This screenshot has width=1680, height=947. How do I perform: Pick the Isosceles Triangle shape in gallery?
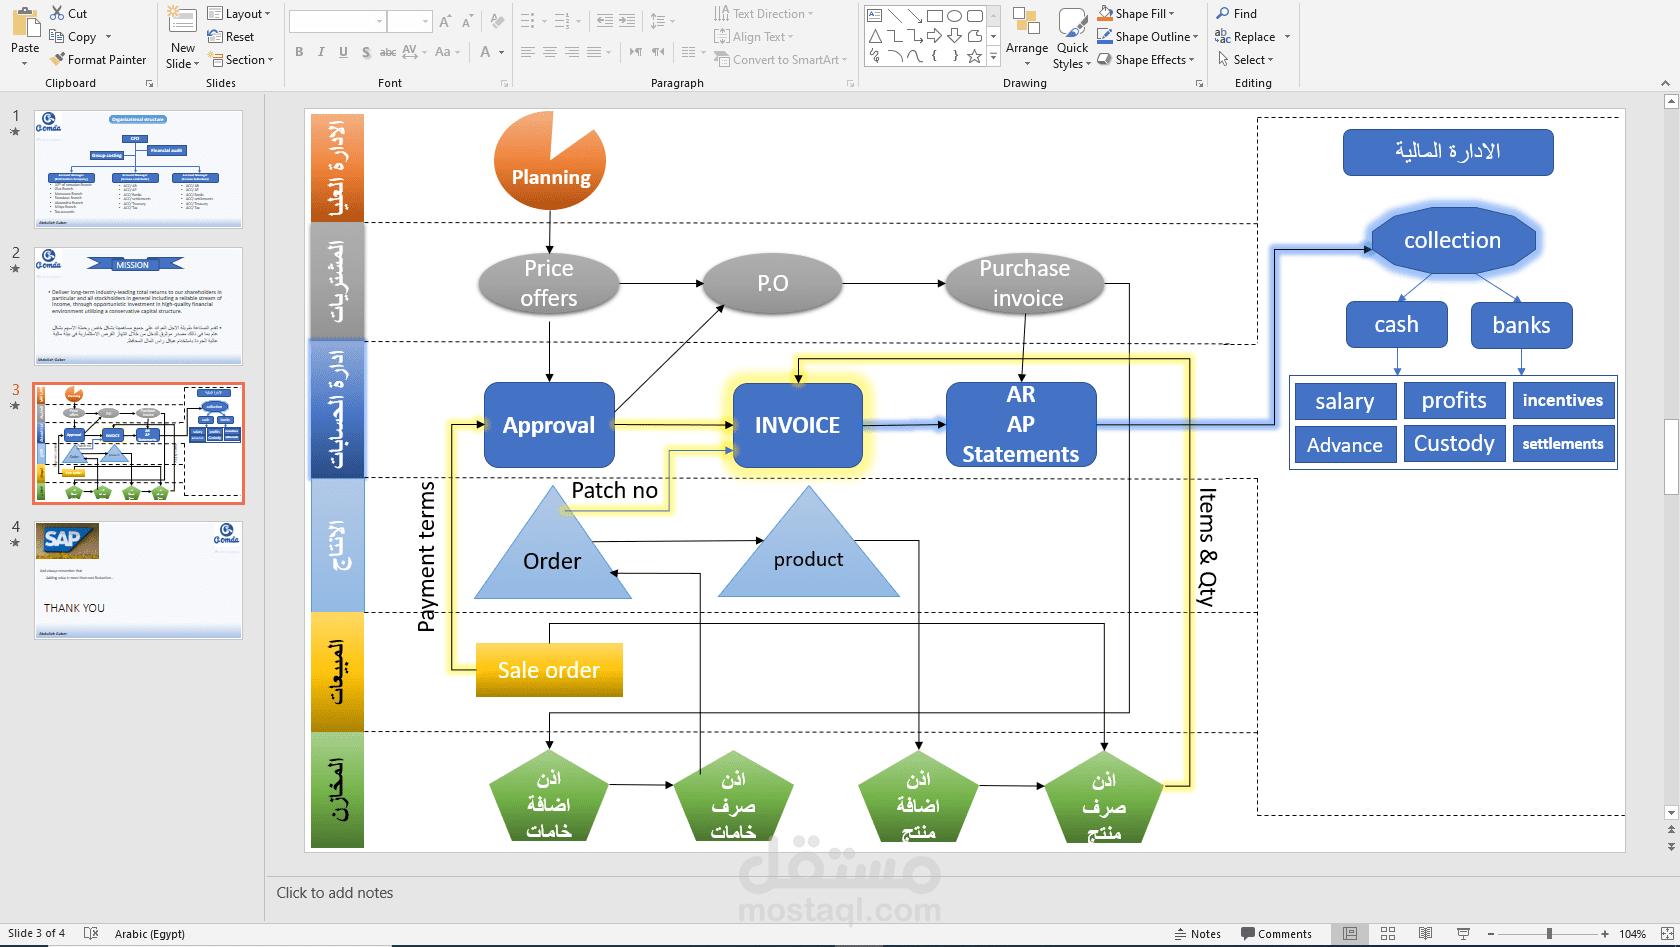875,36
